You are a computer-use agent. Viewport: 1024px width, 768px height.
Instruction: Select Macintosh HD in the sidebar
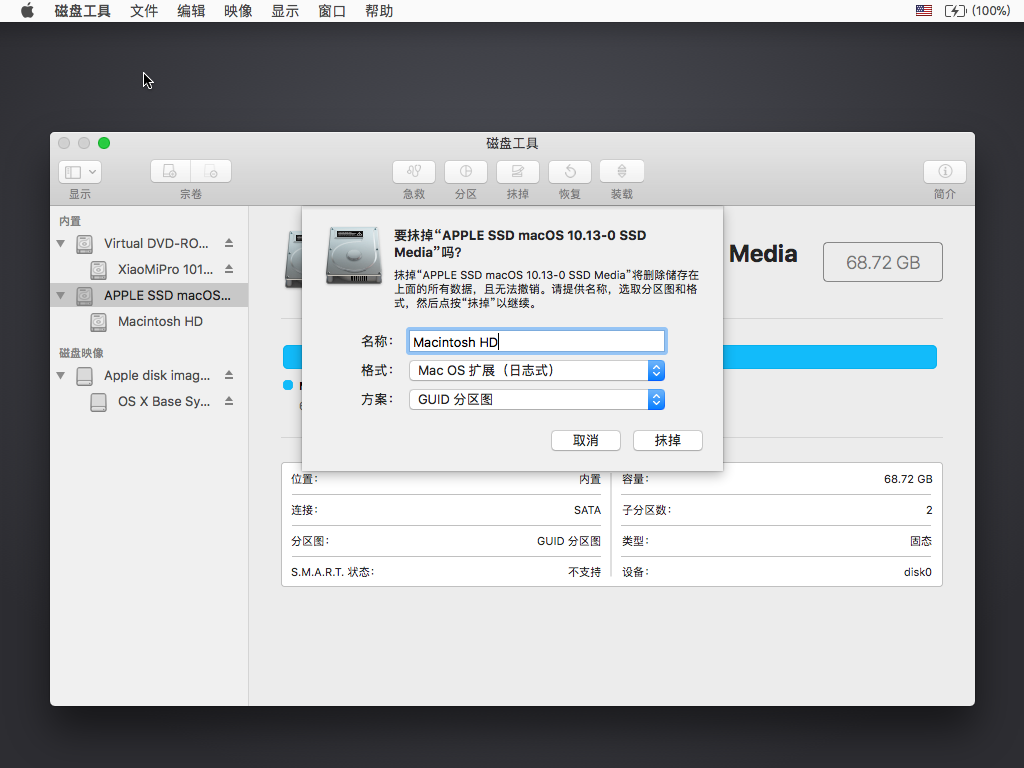[160, 322]
